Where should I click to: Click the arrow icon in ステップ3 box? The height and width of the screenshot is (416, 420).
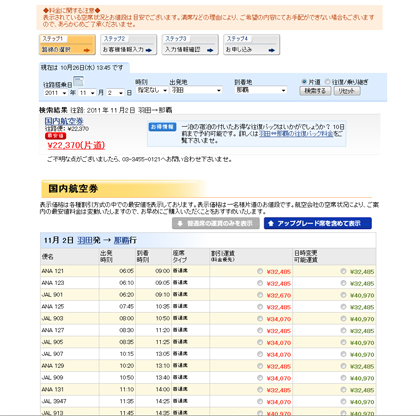click(210, 50)
